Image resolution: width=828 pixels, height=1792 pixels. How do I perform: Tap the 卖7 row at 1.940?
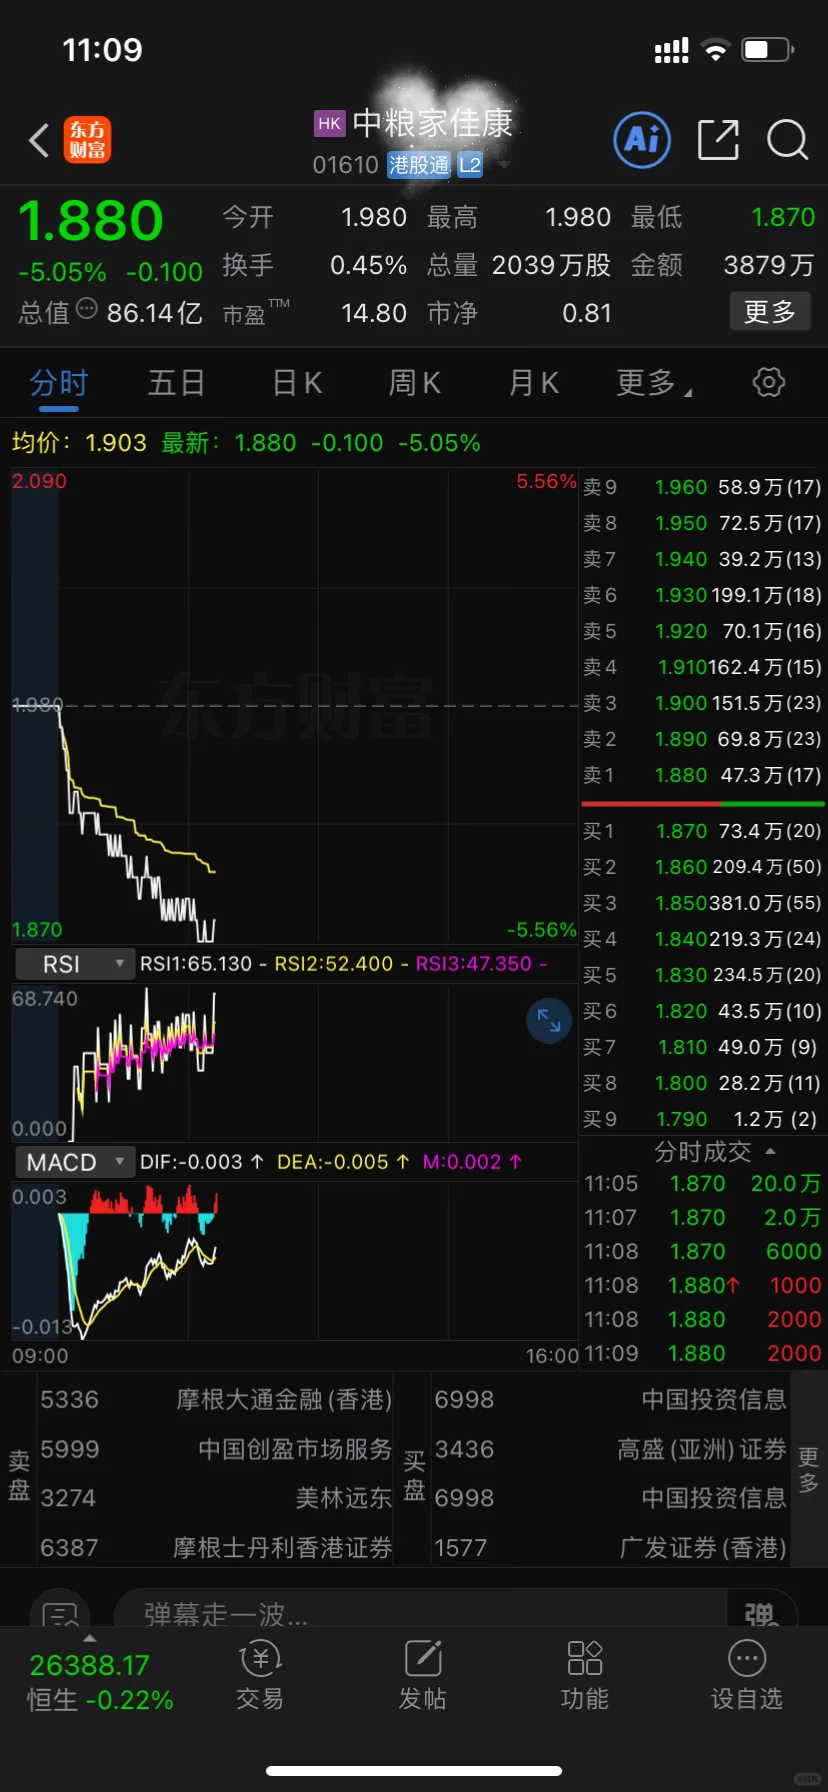(703, 559)
